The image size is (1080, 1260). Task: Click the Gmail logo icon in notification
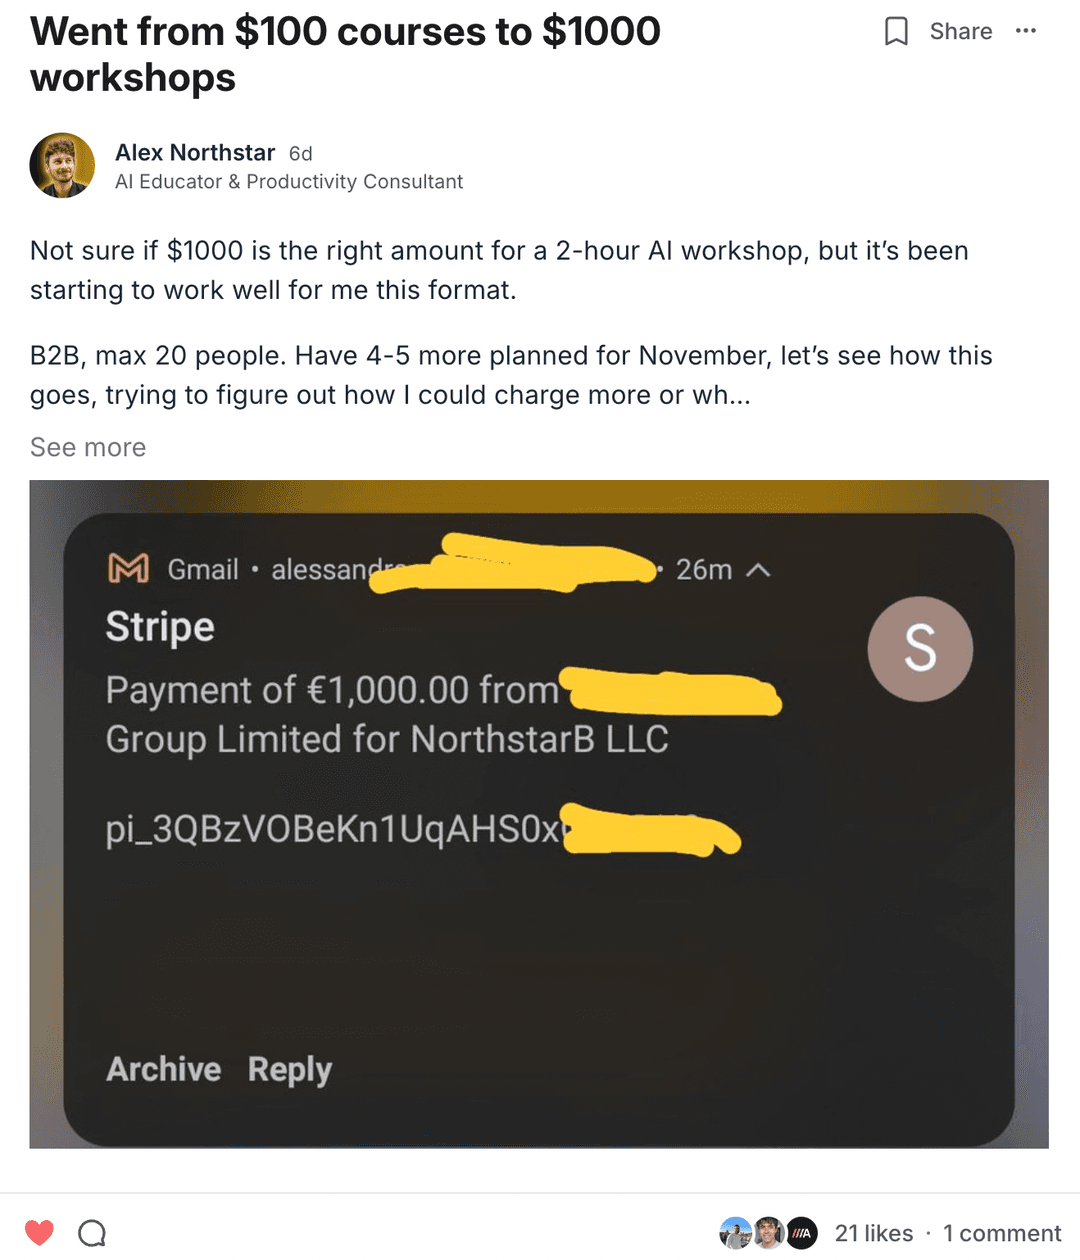[x=128, y=569]
